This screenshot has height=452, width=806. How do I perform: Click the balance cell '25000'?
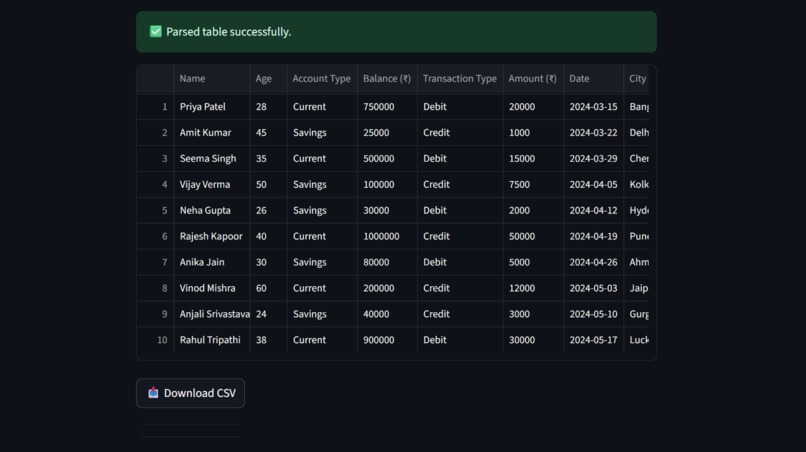[x=387, y=132]
